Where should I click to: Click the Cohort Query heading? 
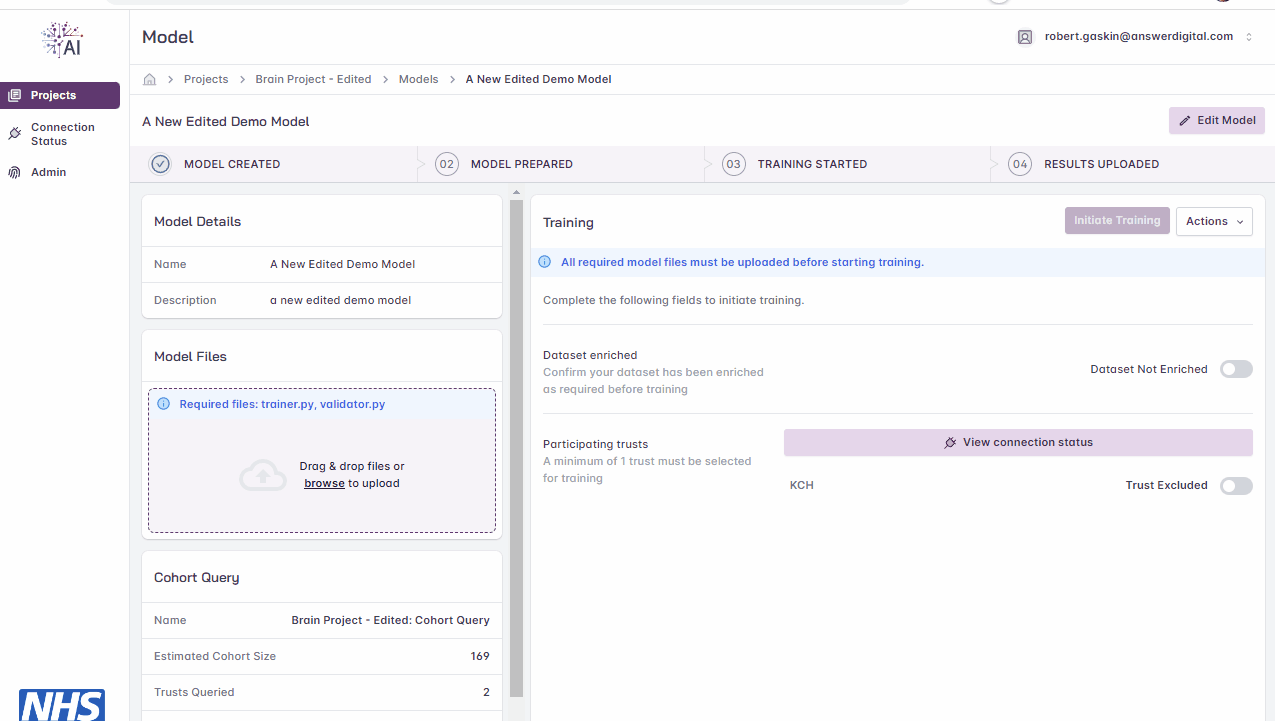(197, 578)
